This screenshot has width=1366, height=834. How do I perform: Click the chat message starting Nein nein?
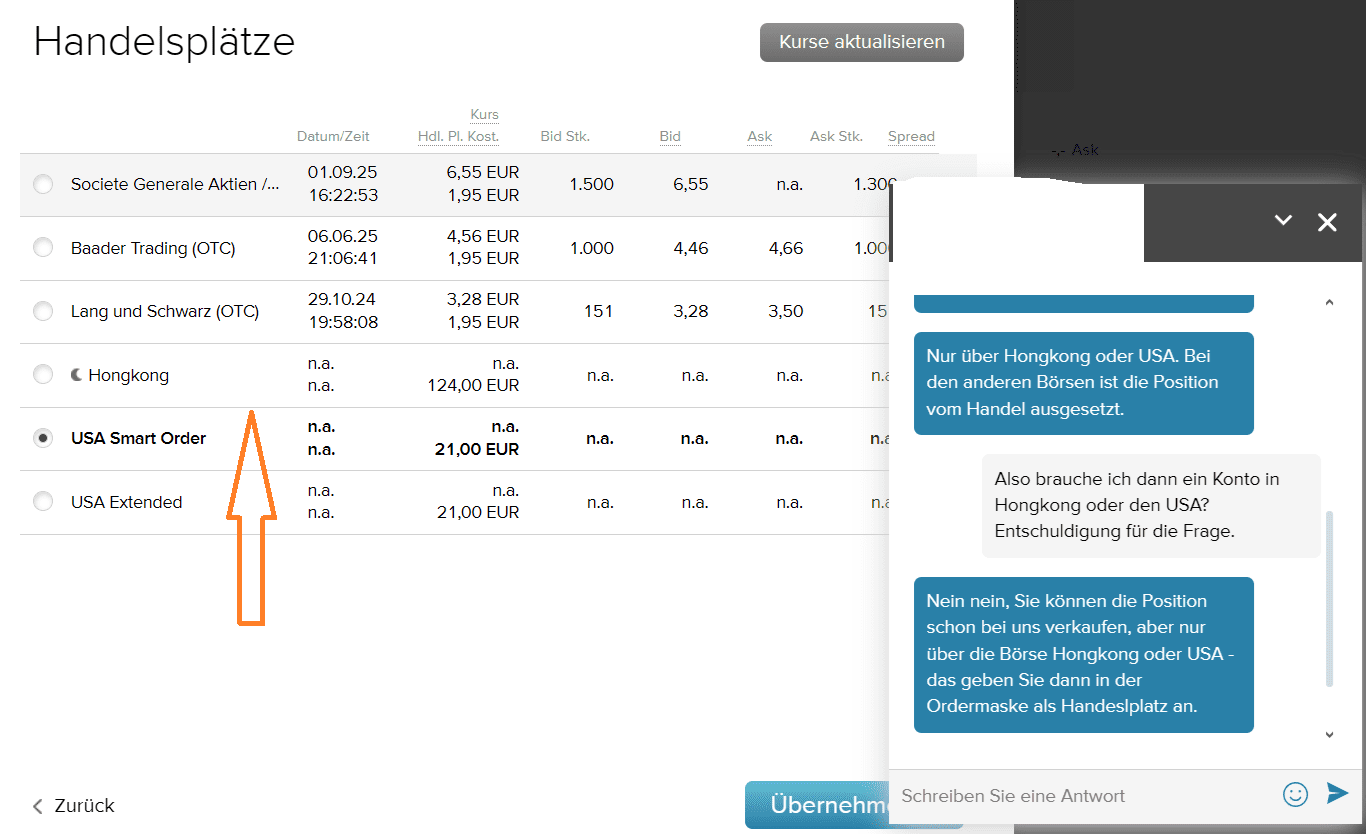1084,654
